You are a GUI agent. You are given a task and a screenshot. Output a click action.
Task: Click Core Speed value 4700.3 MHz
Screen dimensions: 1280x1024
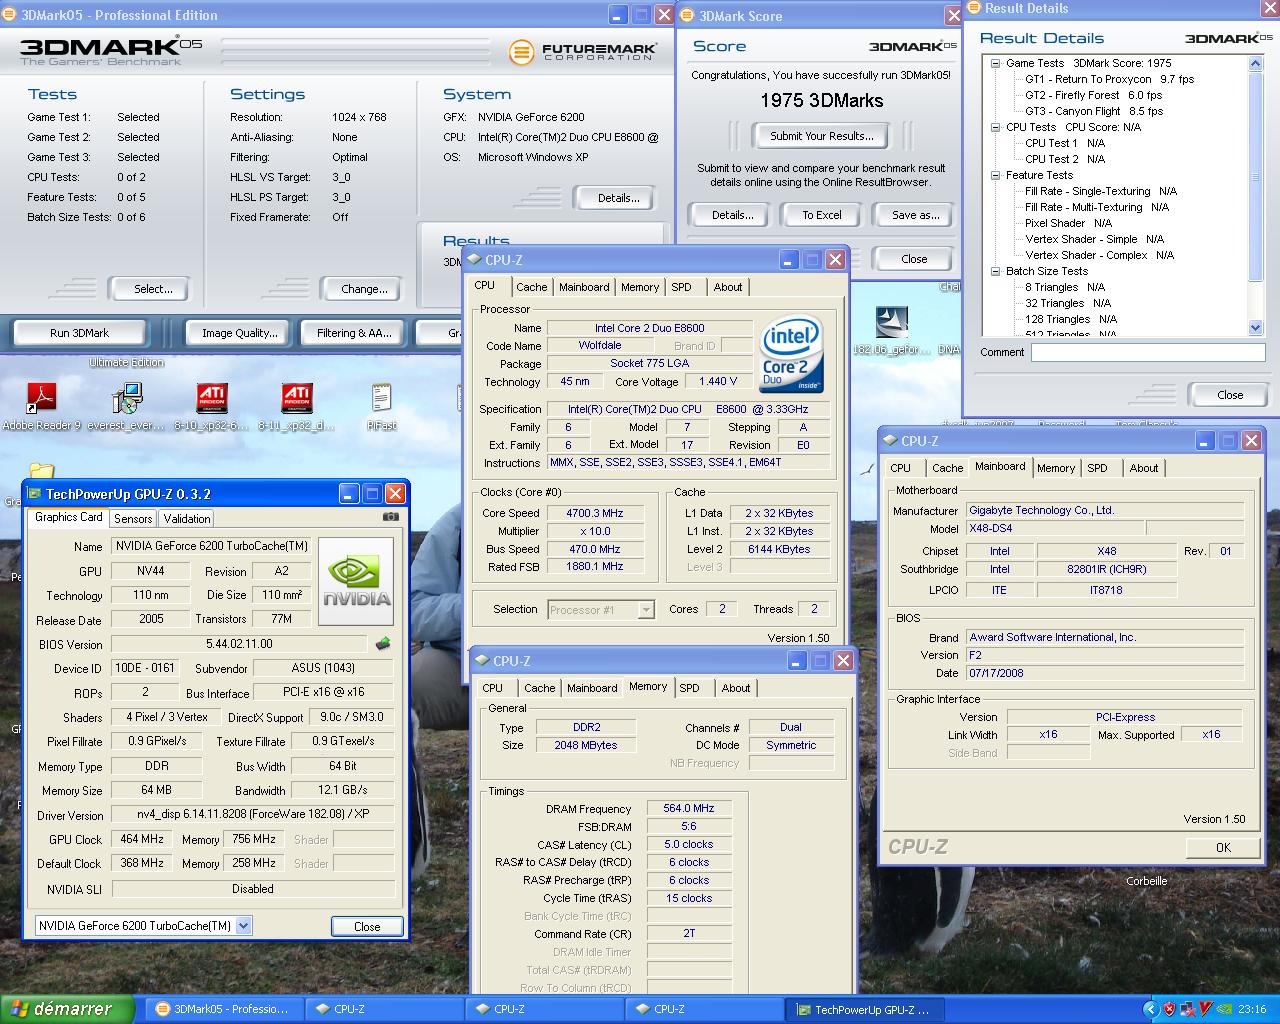(594, 513)
